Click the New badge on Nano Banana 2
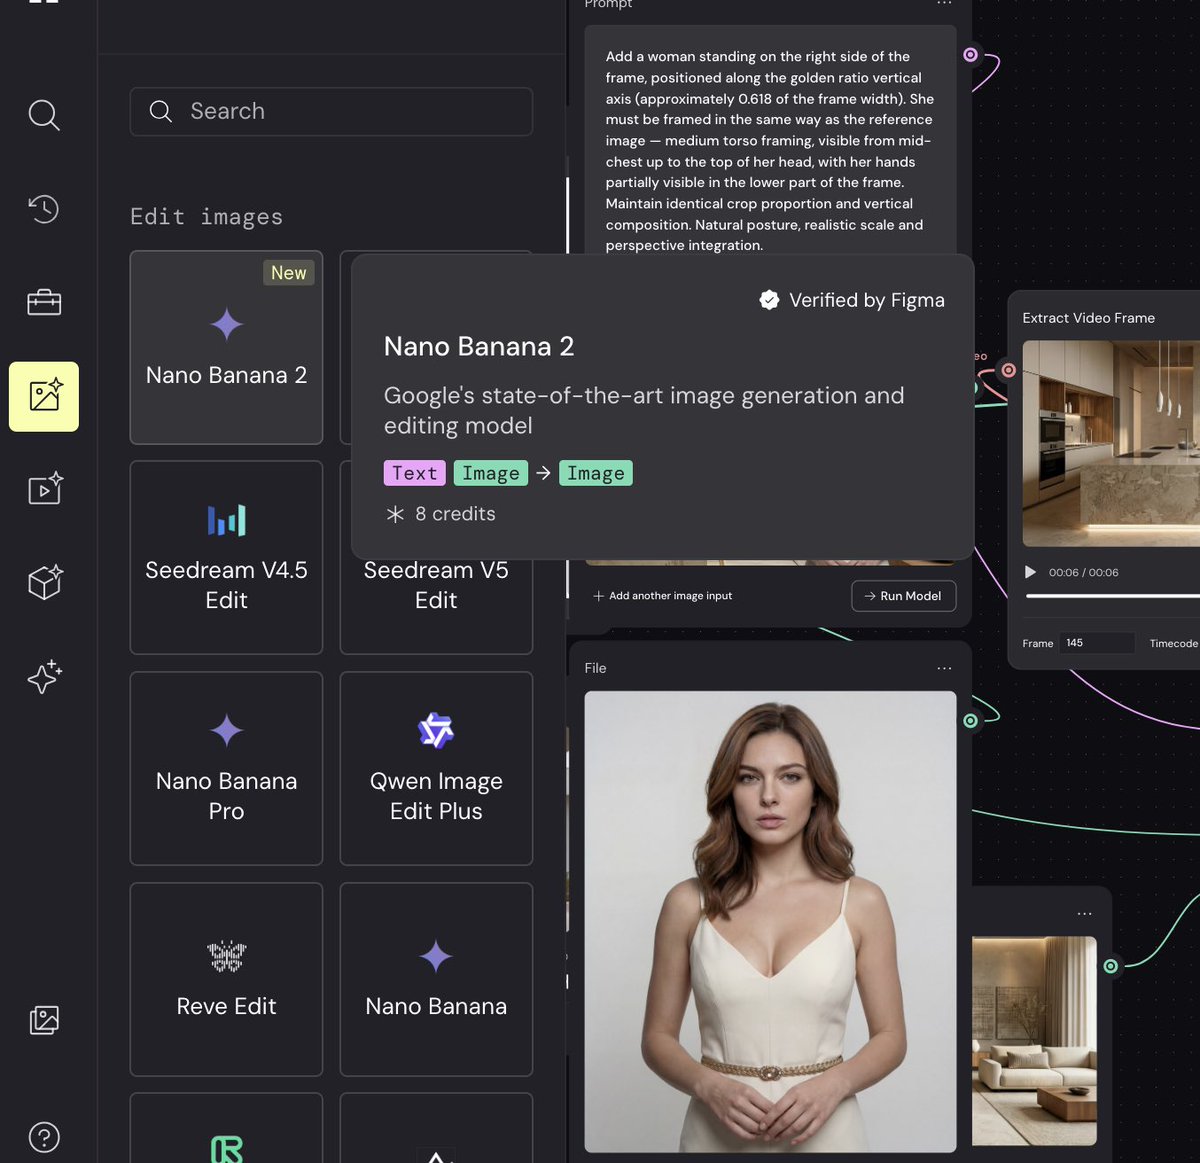Screen dimensions: 1200x1163 (289, 273)
